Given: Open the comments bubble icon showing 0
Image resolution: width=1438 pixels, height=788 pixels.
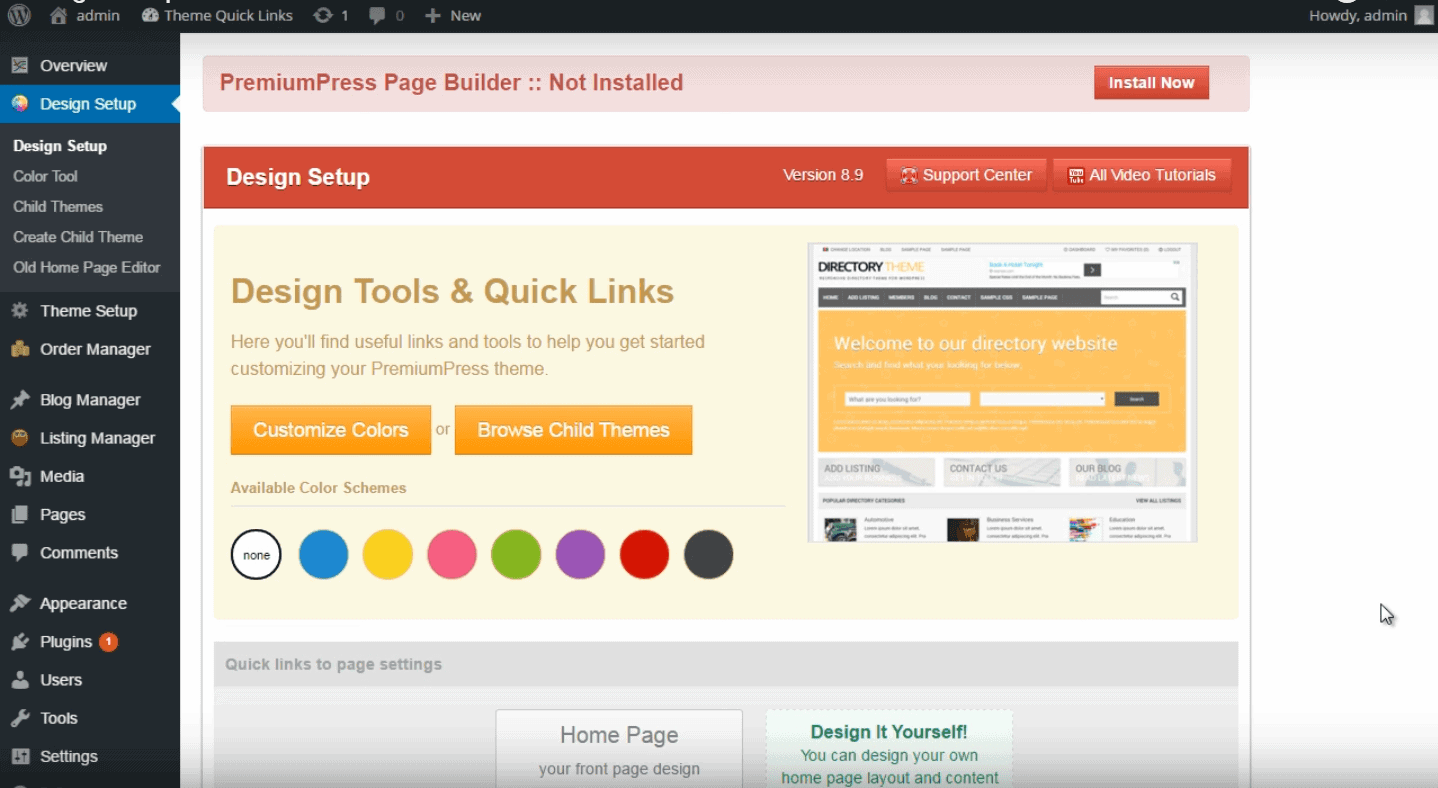Looking at the screenshot, I should tap(379, 16).
